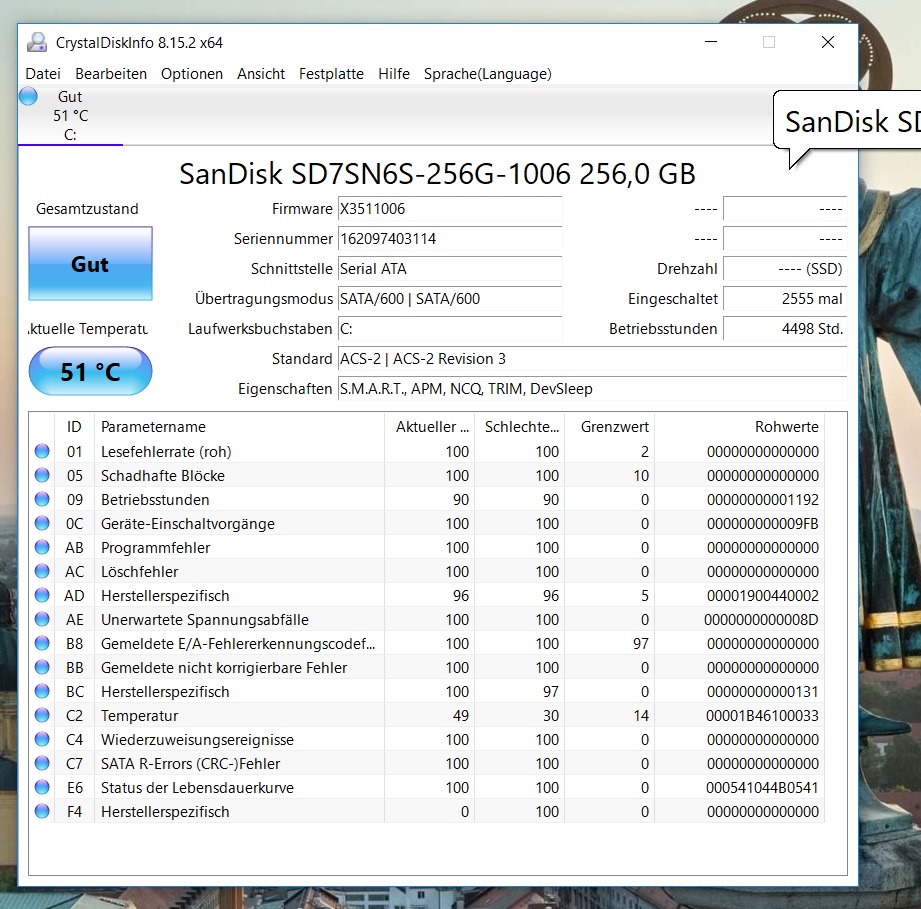Click the Laufwerksbuchstaben field C:
Viewport: 921px width, 909px height.
pyautogui.click(x=450, y=329)
